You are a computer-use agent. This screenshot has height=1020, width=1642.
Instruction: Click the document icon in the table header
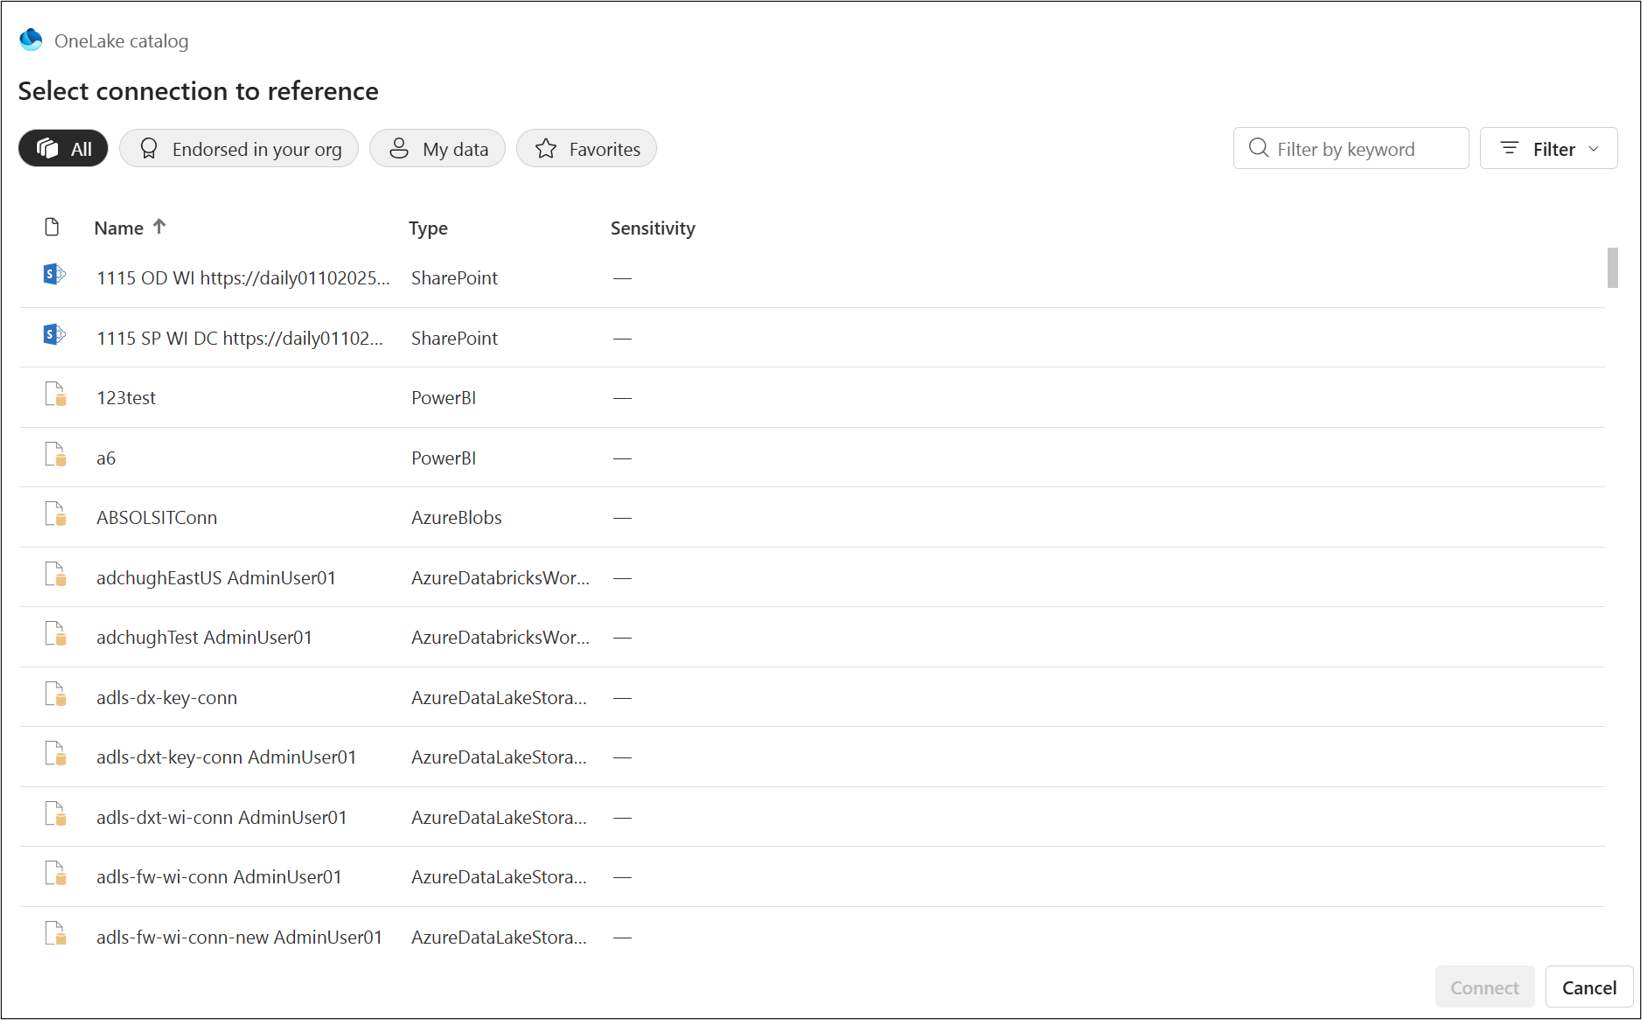[52, 227]
